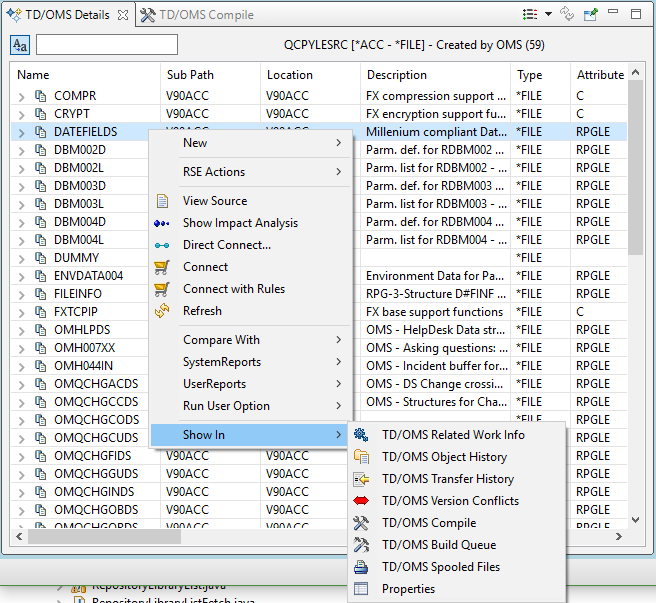Select Show Impact Analysis
Viewport: 656px width, 603px height.
coord(240,223)
